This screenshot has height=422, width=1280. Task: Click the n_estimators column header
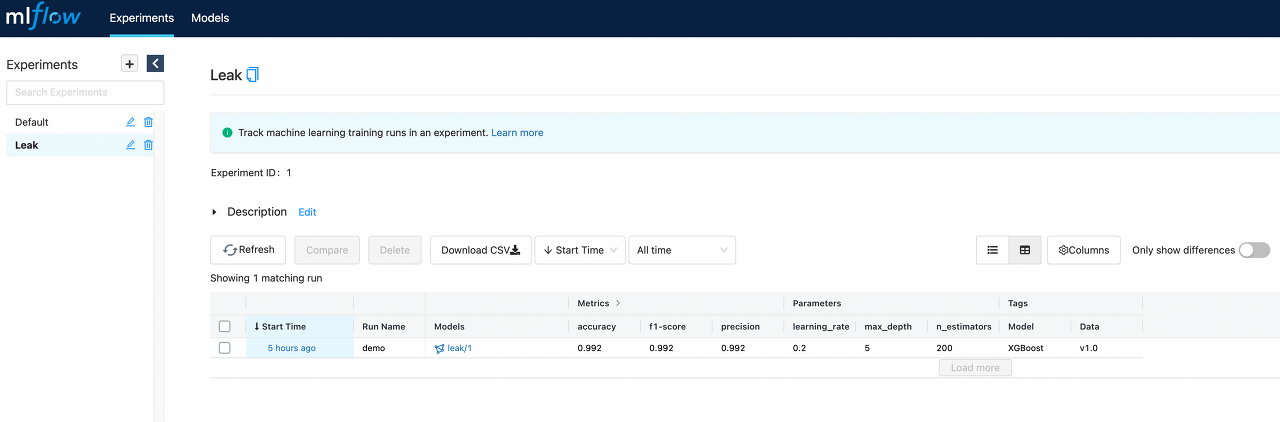[x=964, y=326]
